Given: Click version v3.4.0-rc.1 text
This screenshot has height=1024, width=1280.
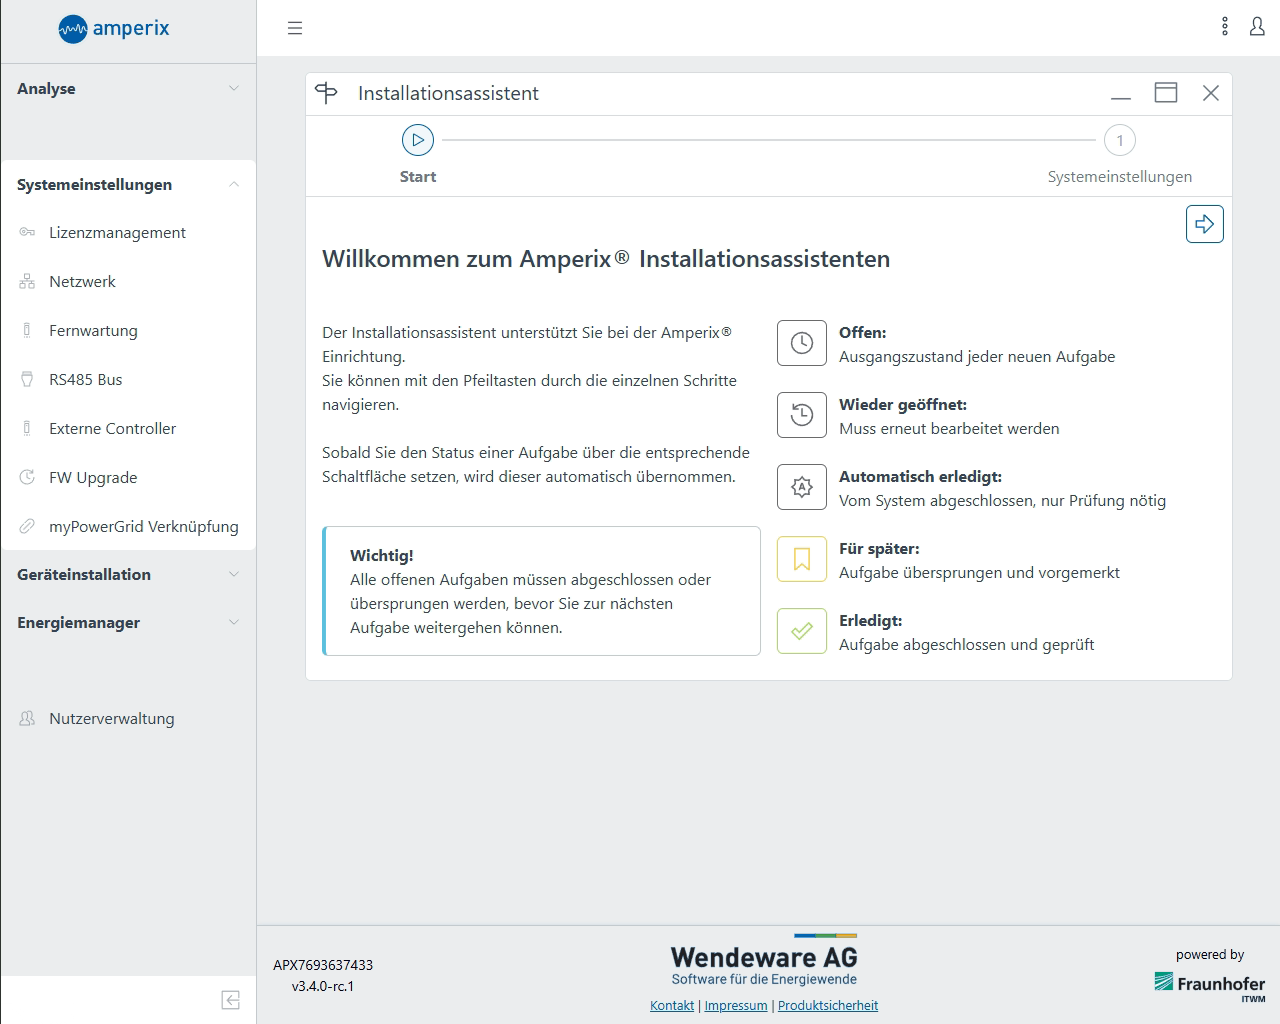Looking at the screenshot, I should 323,986.
